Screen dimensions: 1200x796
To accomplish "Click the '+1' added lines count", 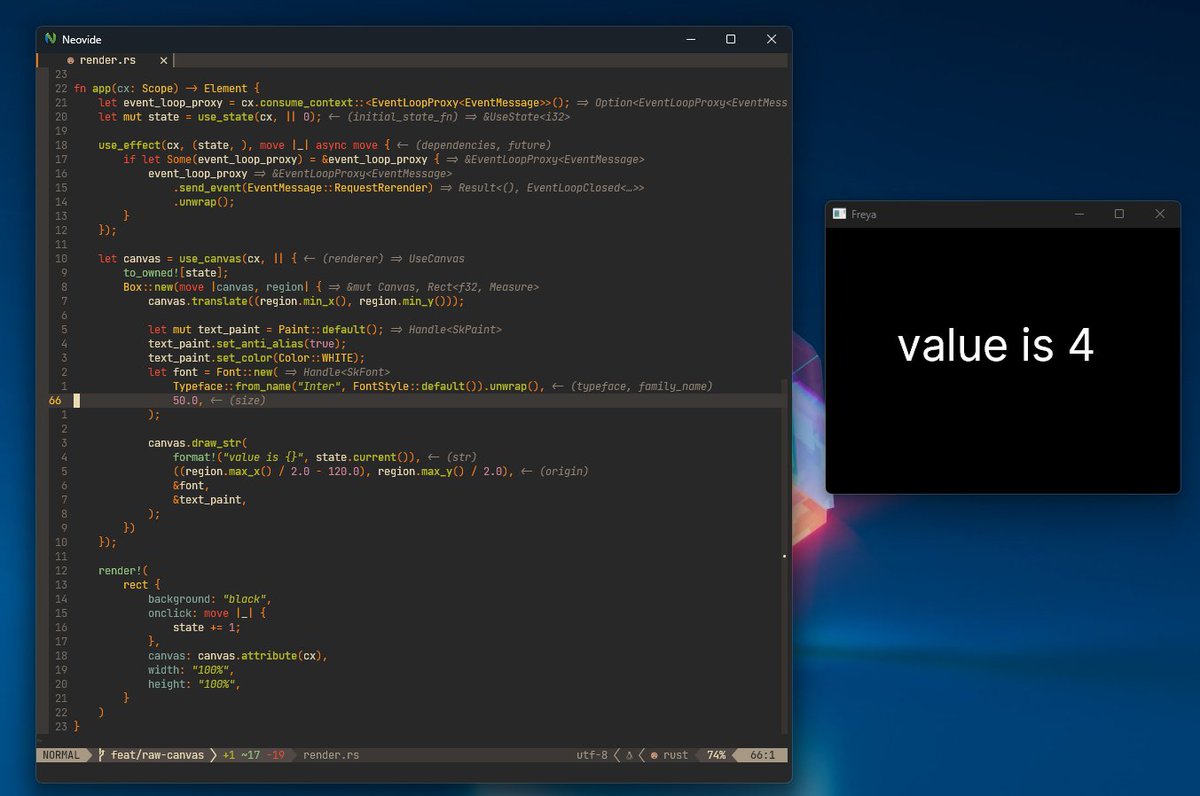I will click(229, 755).
